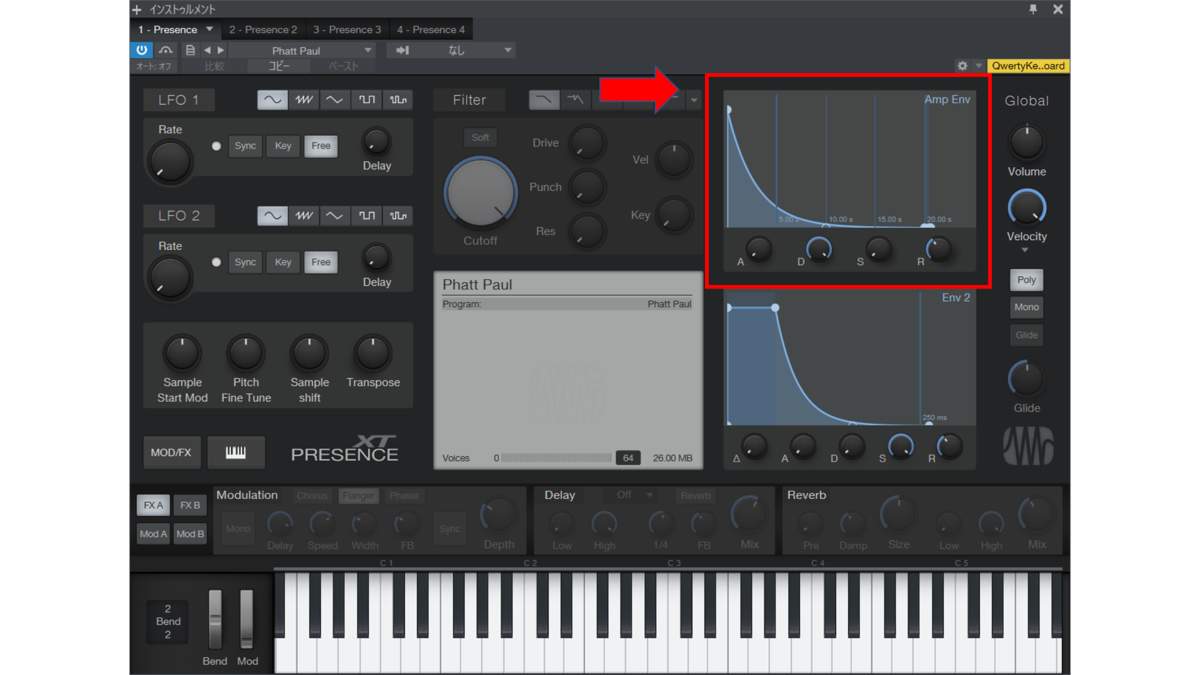Select the FX B tab
Image resolution: width=1200 pixels, height=675 pixels.
190,506
